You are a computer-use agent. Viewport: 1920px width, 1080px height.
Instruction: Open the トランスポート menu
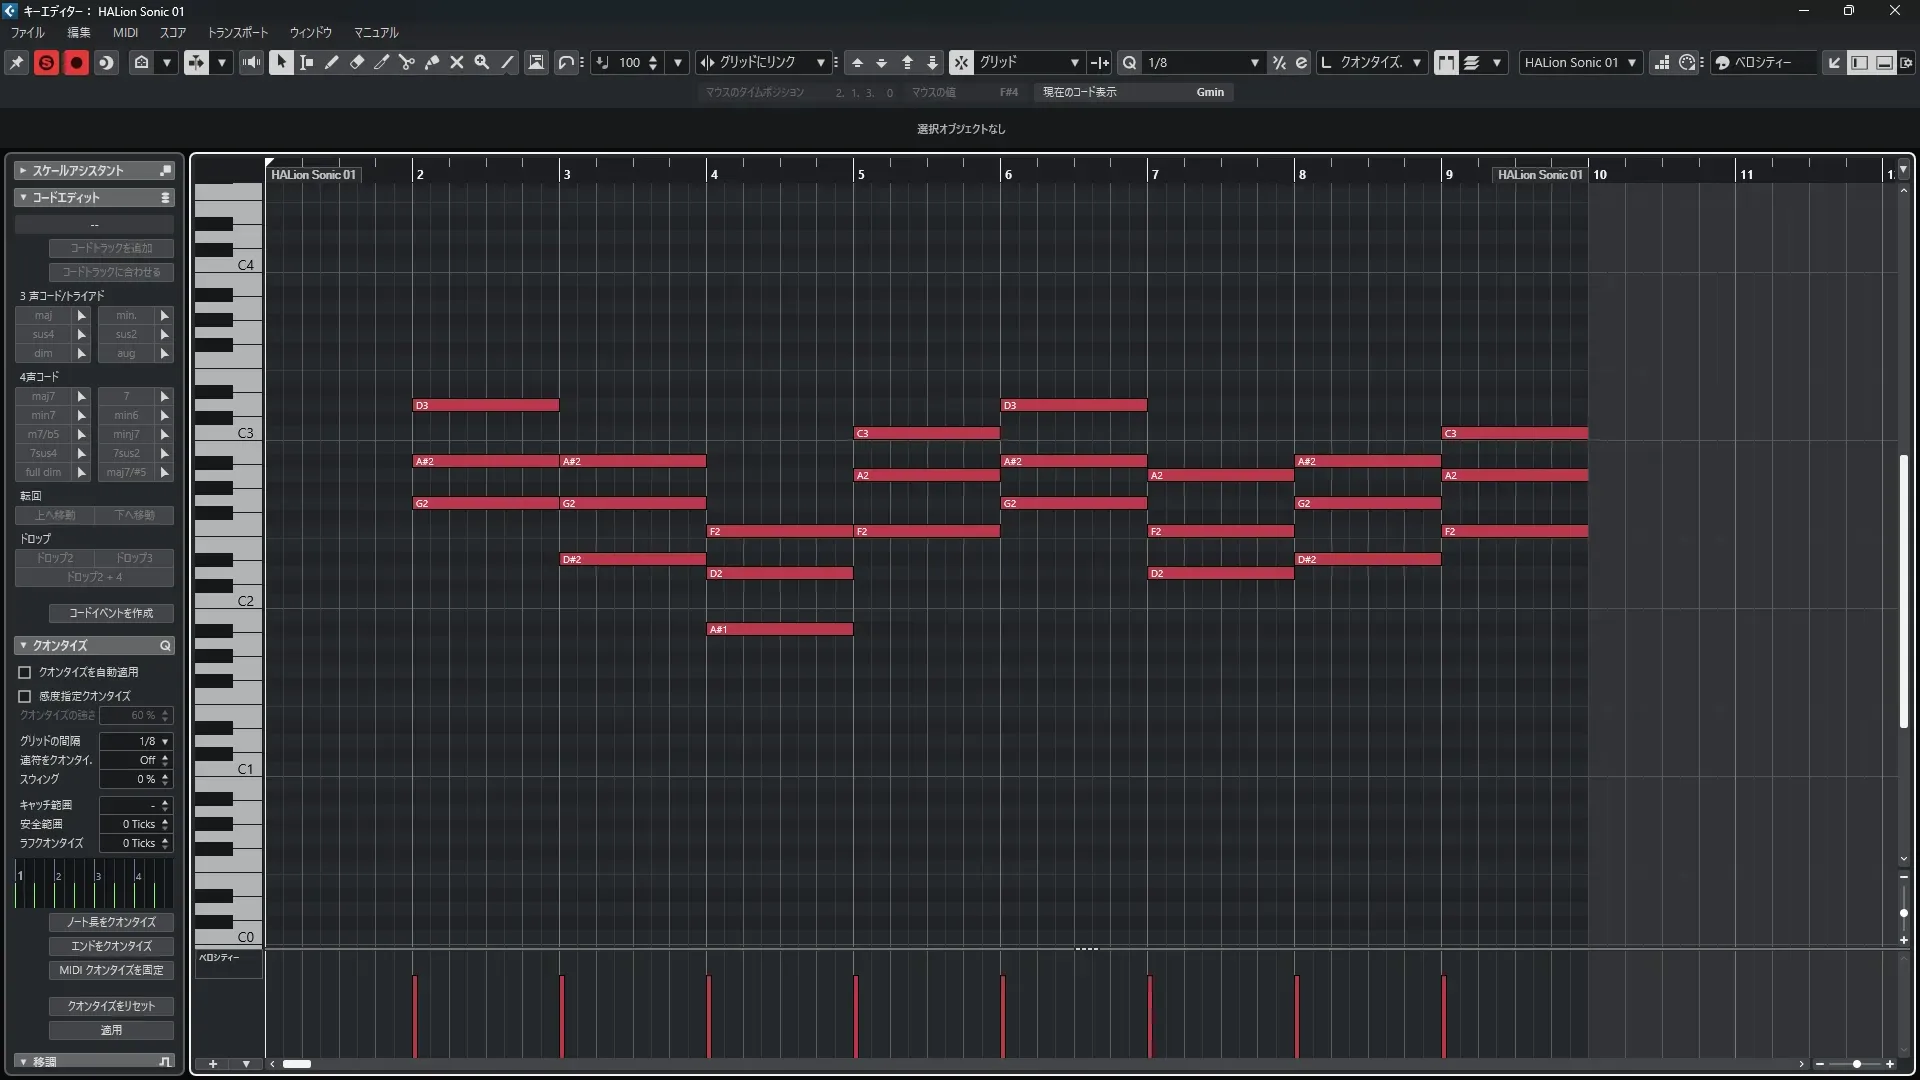click(x=238, y=32)
